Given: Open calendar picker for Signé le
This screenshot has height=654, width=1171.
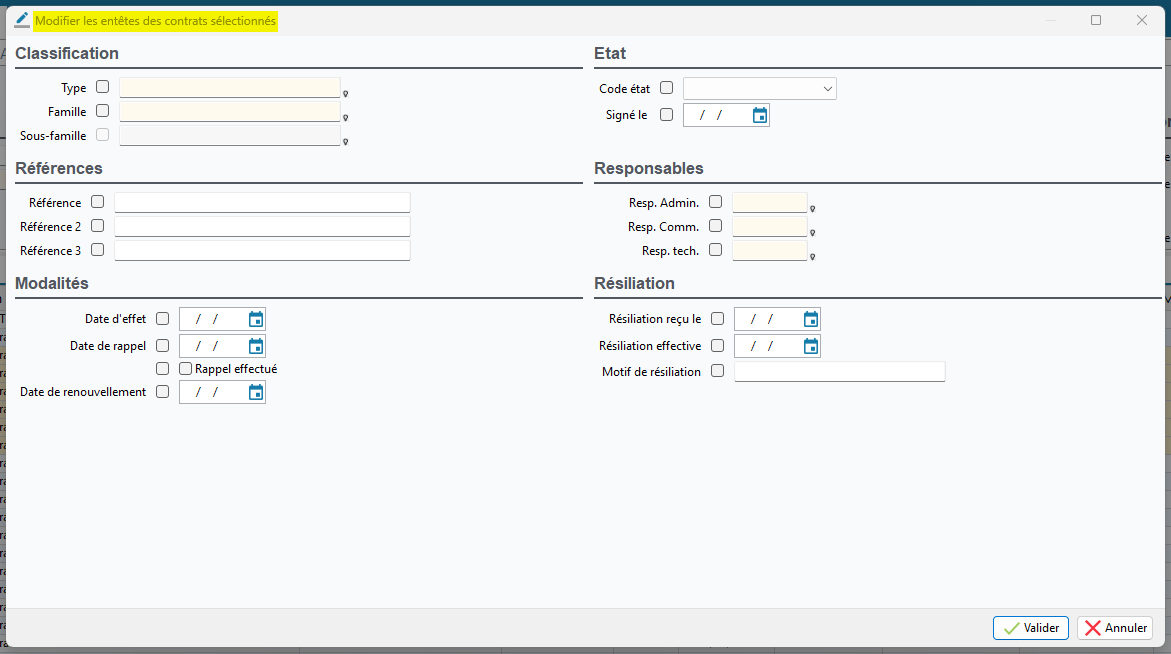Looking at the screenshot, I should click(760, 116).
